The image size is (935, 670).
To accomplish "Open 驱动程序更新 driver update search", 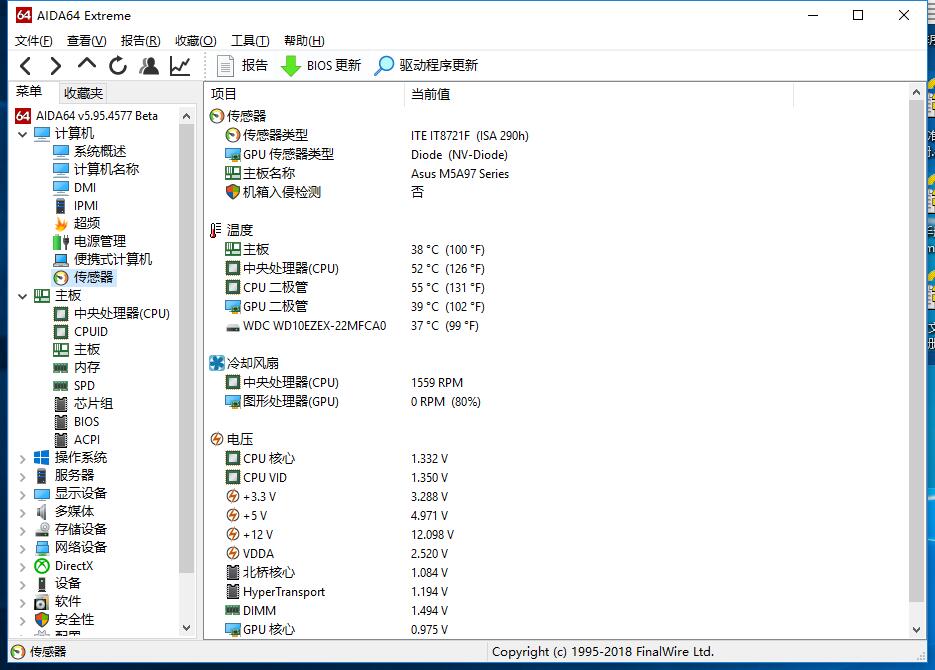I will pos(426,66).
